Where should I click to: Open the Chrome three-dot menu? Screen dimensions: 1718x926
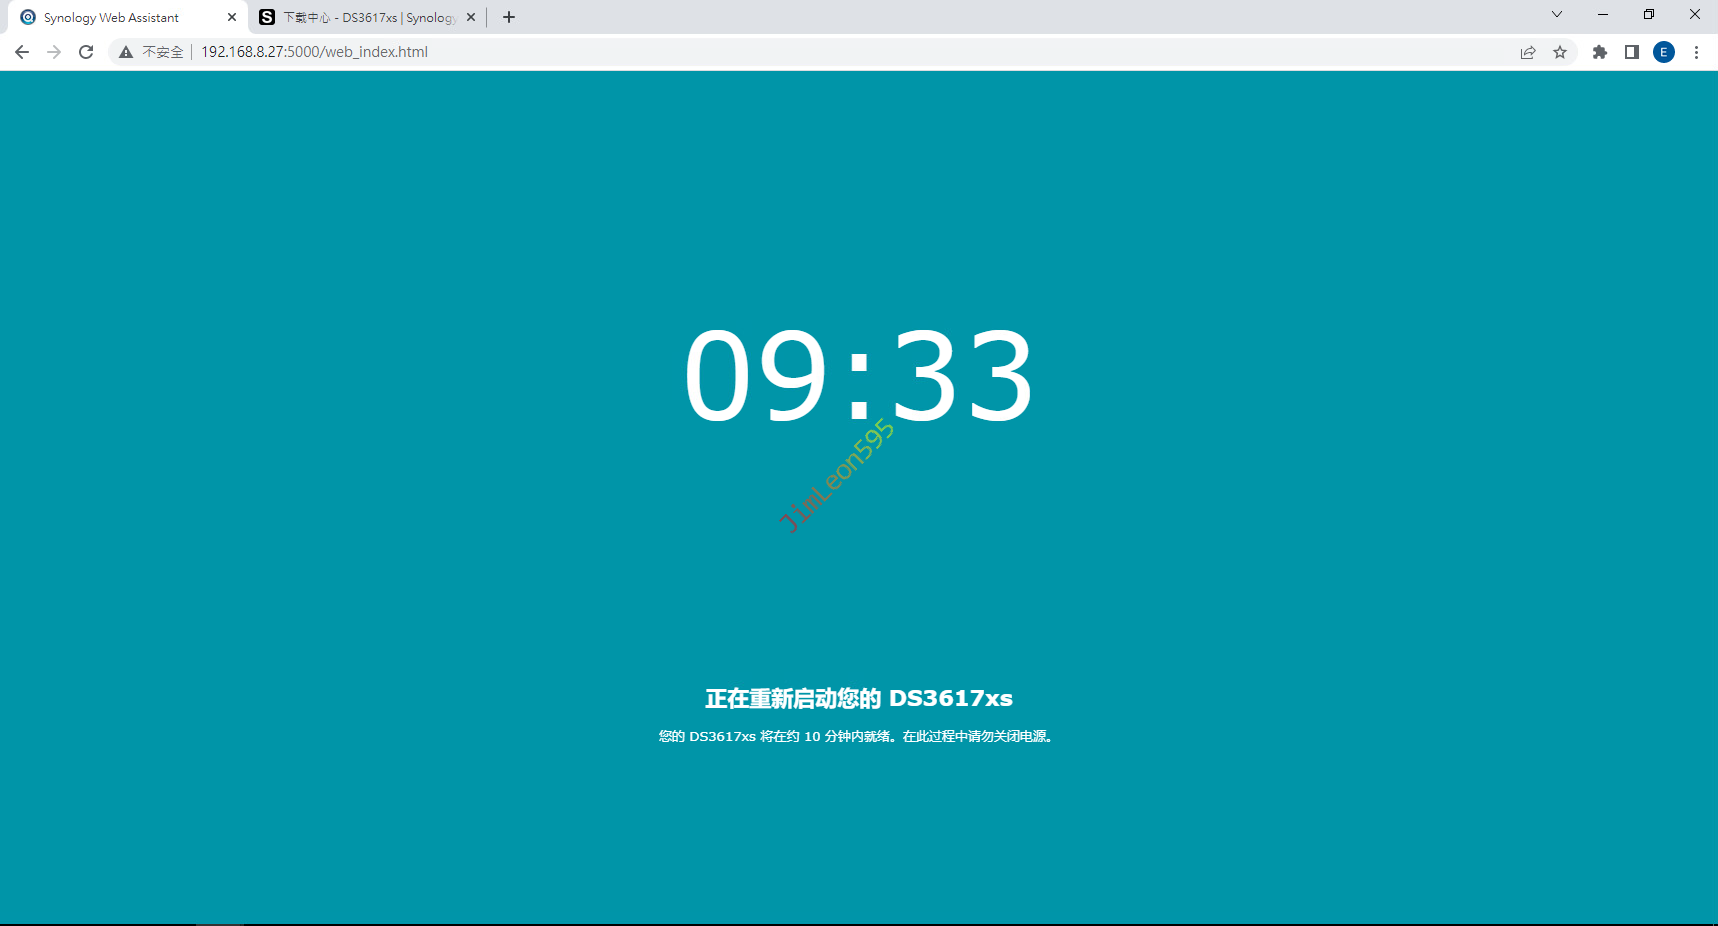tap(1696, 52)
